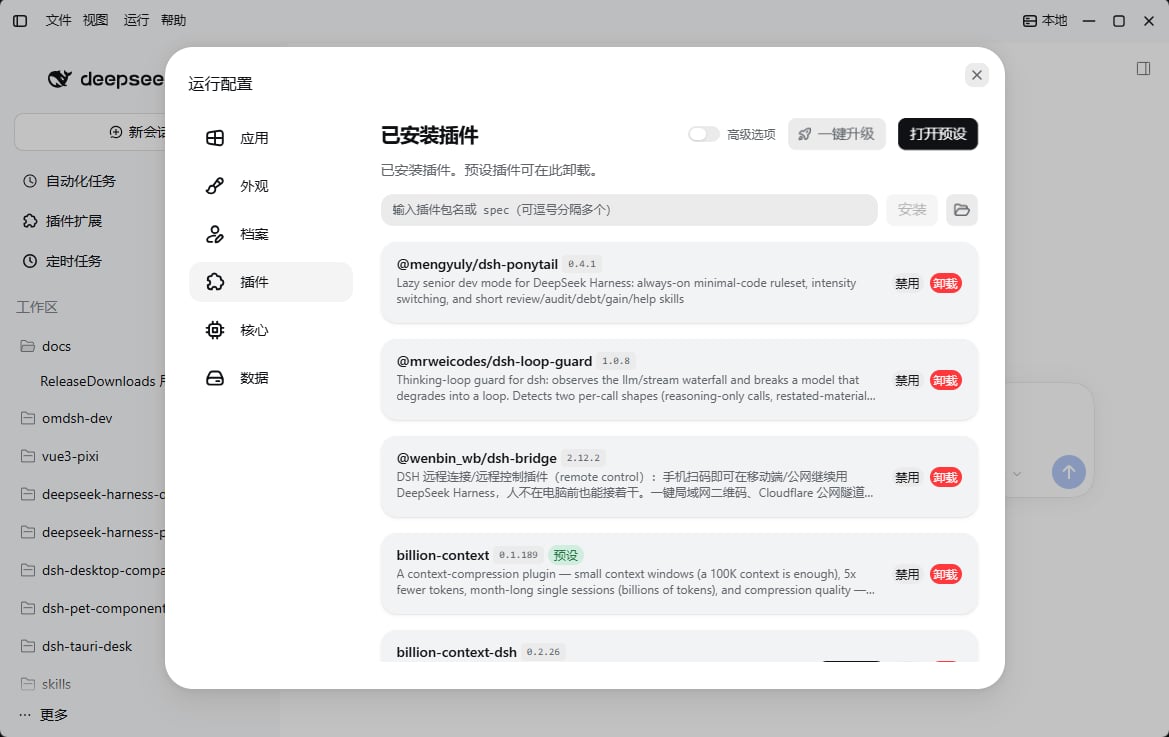The height and width of the screenshot is (737, 1169).
Task: Uninstall the billion-context plugin
Action: pyautogui.click(x=945, y=575)
